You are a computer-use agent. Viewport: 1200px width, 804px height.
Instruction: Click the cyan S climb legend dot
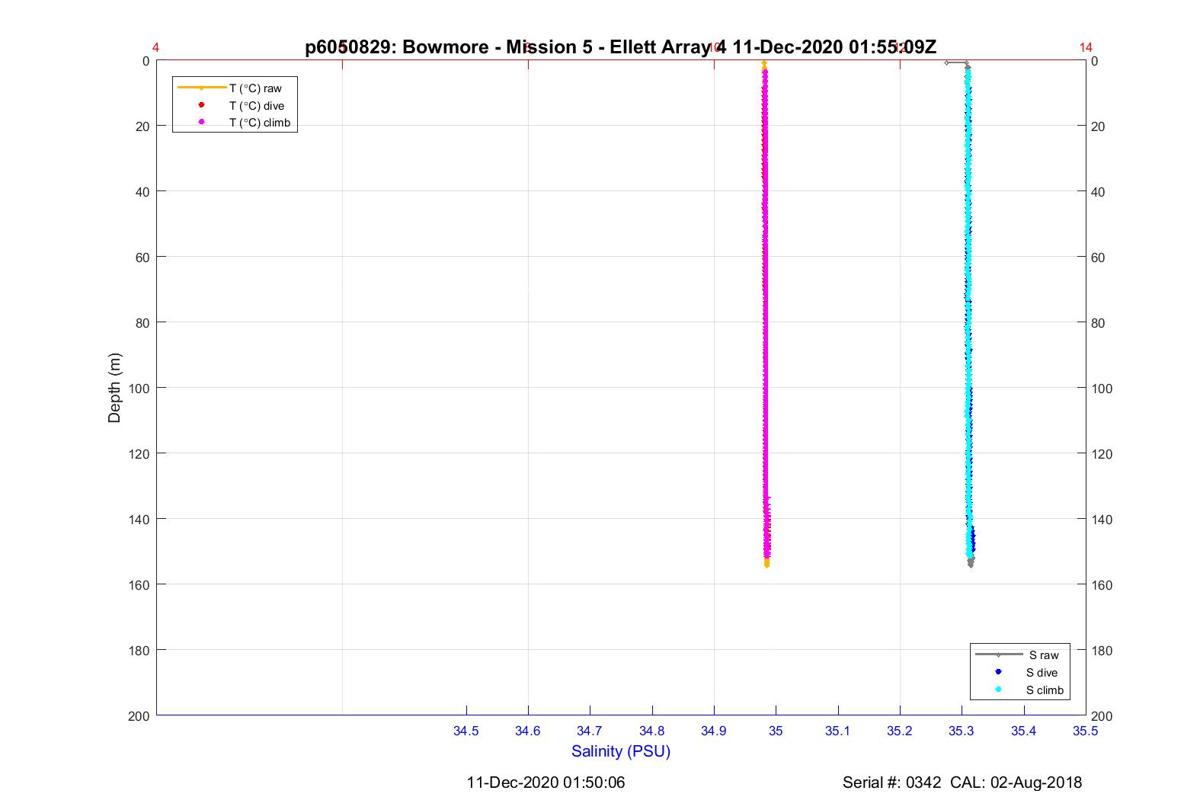coord(998,690)
